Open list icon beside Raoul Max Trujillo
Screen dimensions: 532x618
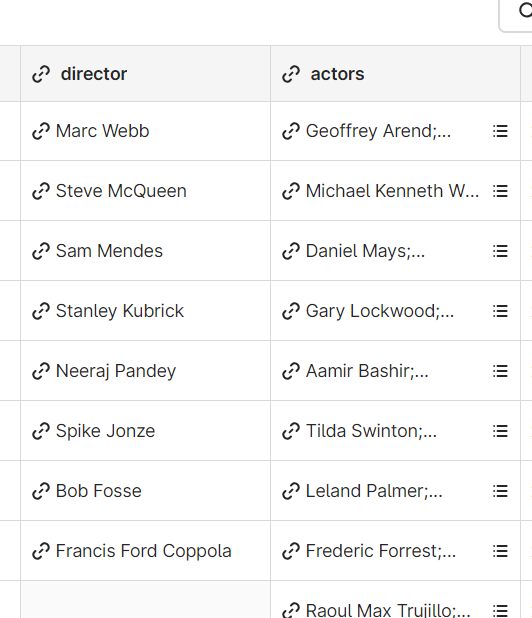[x=500, y=611]
